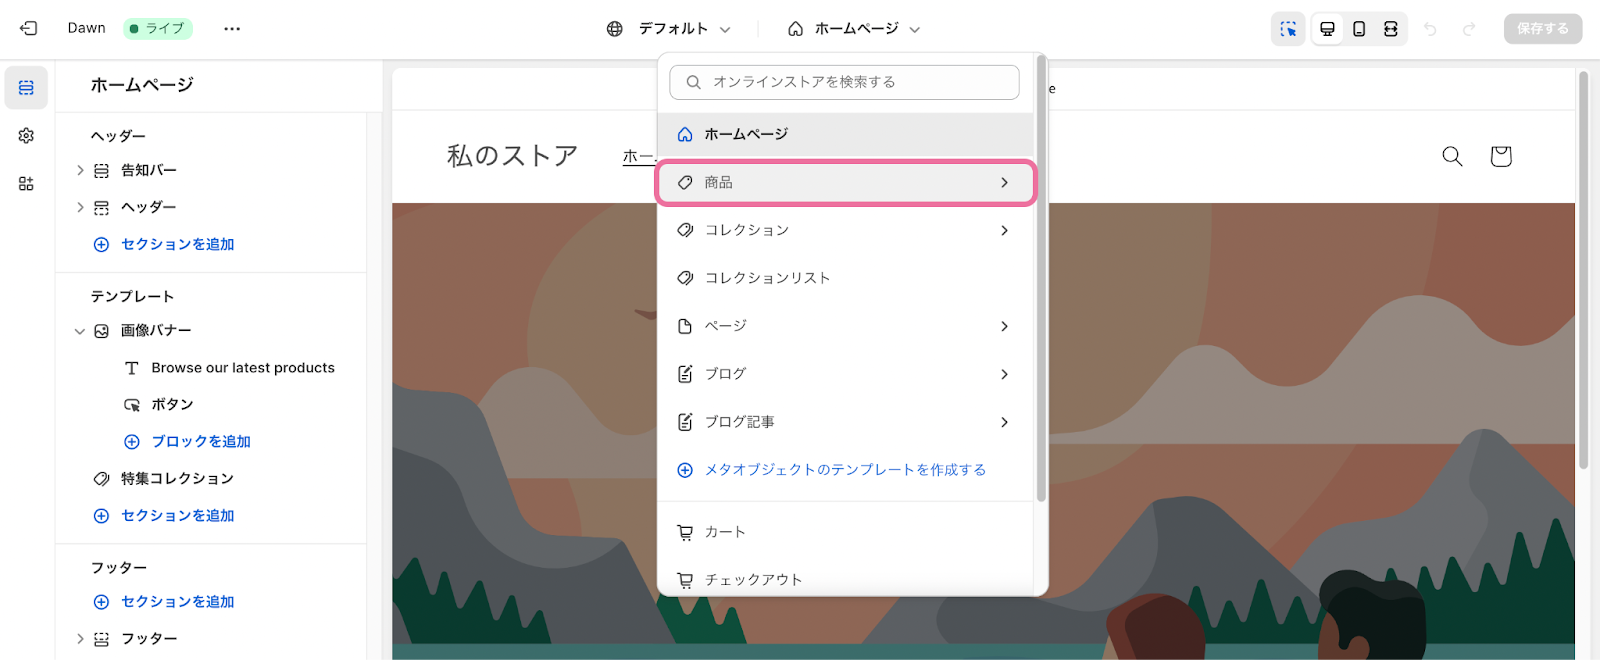Open the Sections panel sidebar icon
1600x660 pixels.
tap(26, 88)
